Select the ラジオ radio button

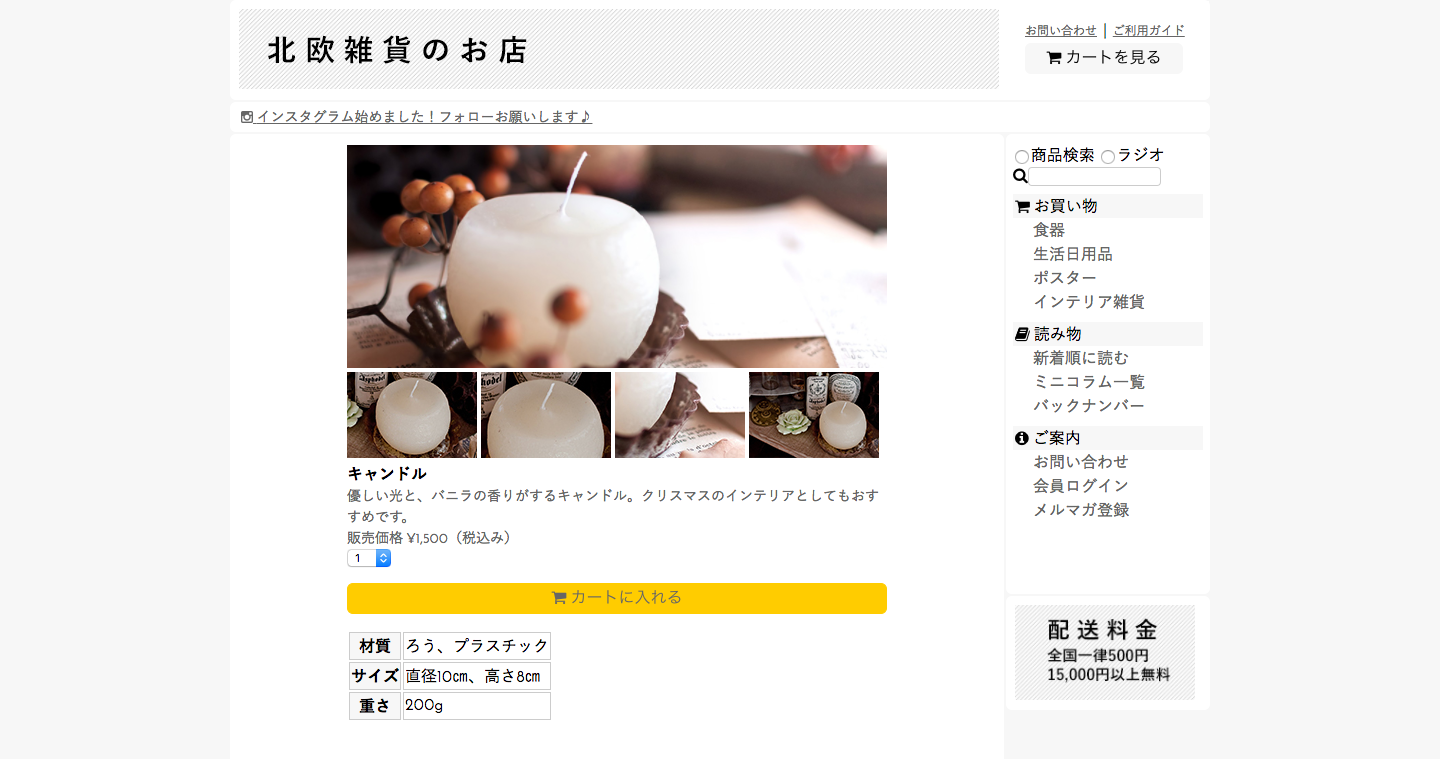[x=1108, y=157]
